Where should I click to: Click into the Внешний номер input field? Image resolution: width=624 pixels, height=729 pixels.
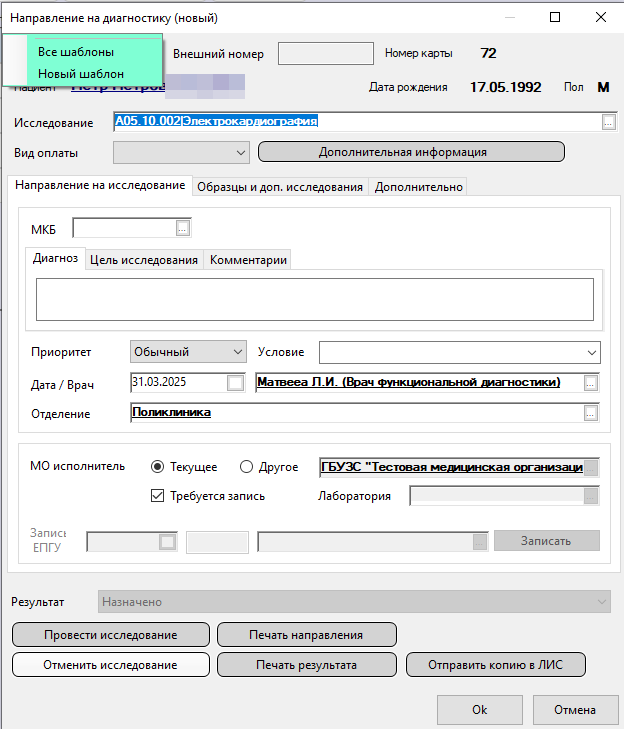[325, 53]
